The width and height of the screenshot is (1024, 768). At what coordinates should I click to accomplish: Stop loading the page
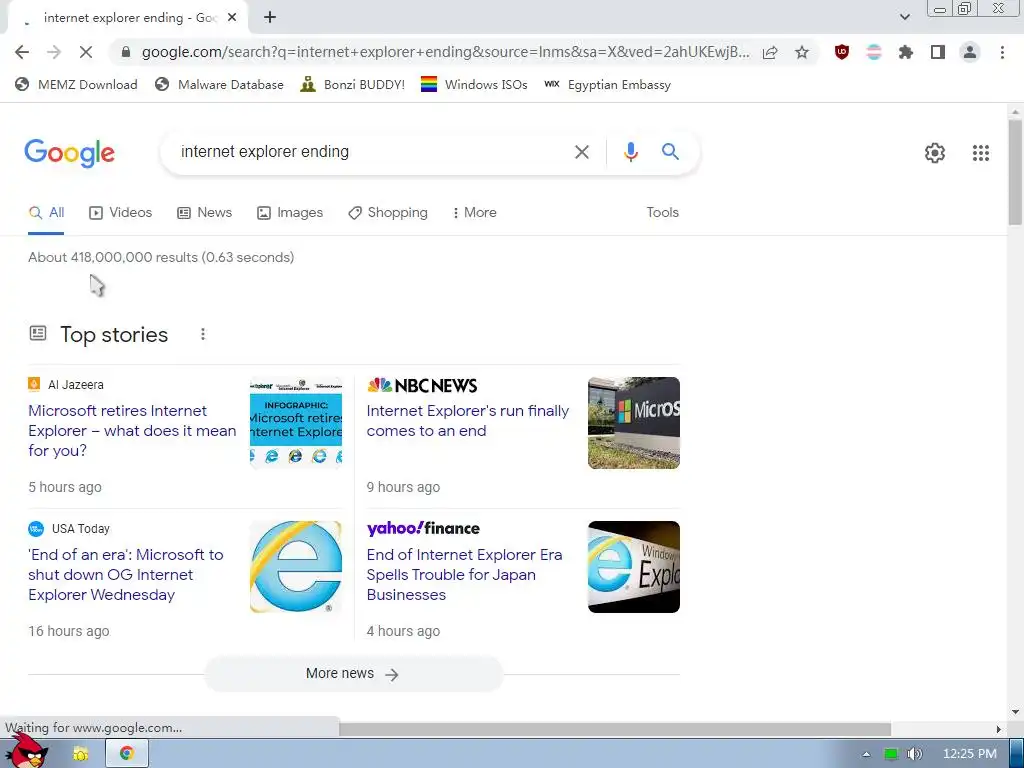tap(86, 52)
